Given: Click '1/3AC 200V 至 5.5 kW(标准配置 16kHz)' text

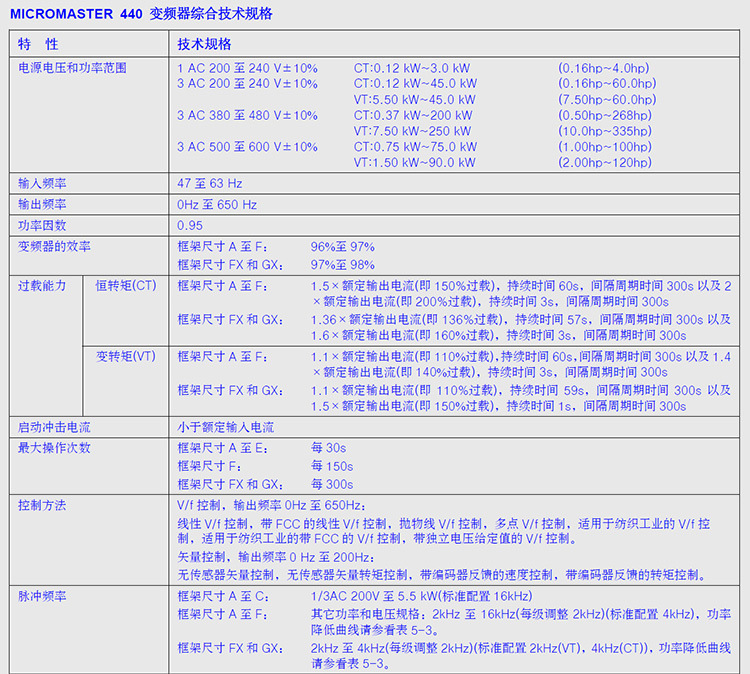Looking at the screenshot, I should pyautogui.click(x=421, y=597).
